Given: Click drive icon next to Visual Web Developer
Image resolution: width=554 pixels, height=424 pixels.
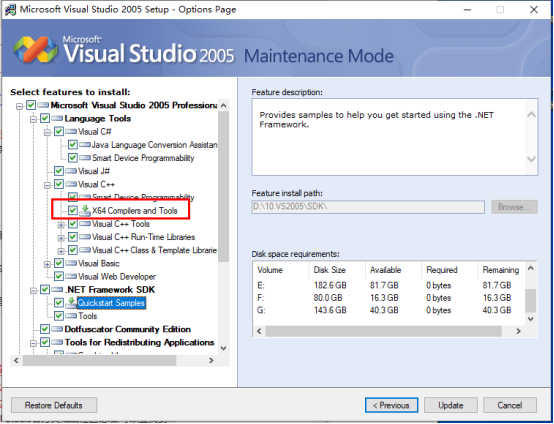Looking at the screenshot, I should (71, 276).
